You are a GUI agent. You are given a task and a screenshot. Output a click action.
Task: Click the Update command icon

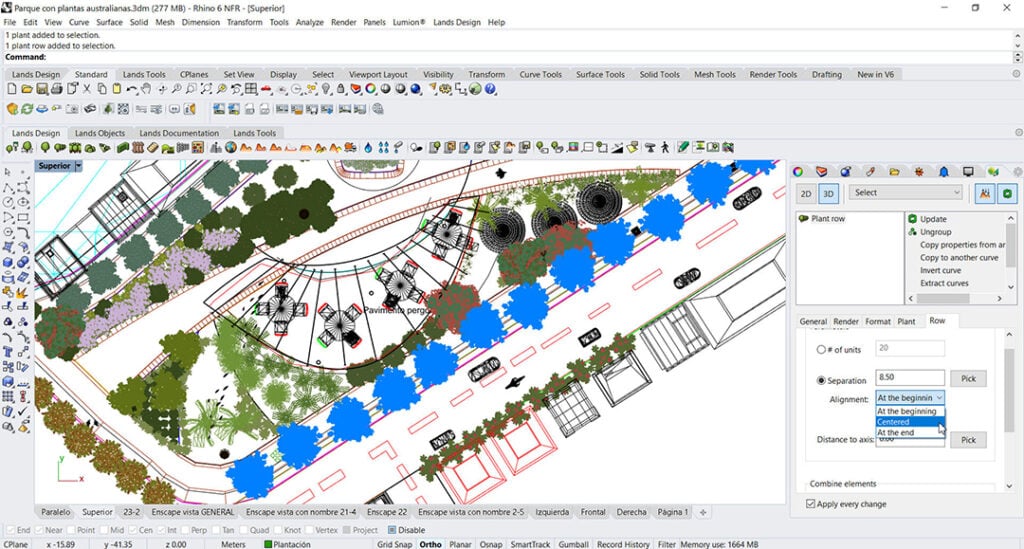click(x=913, y=219)
